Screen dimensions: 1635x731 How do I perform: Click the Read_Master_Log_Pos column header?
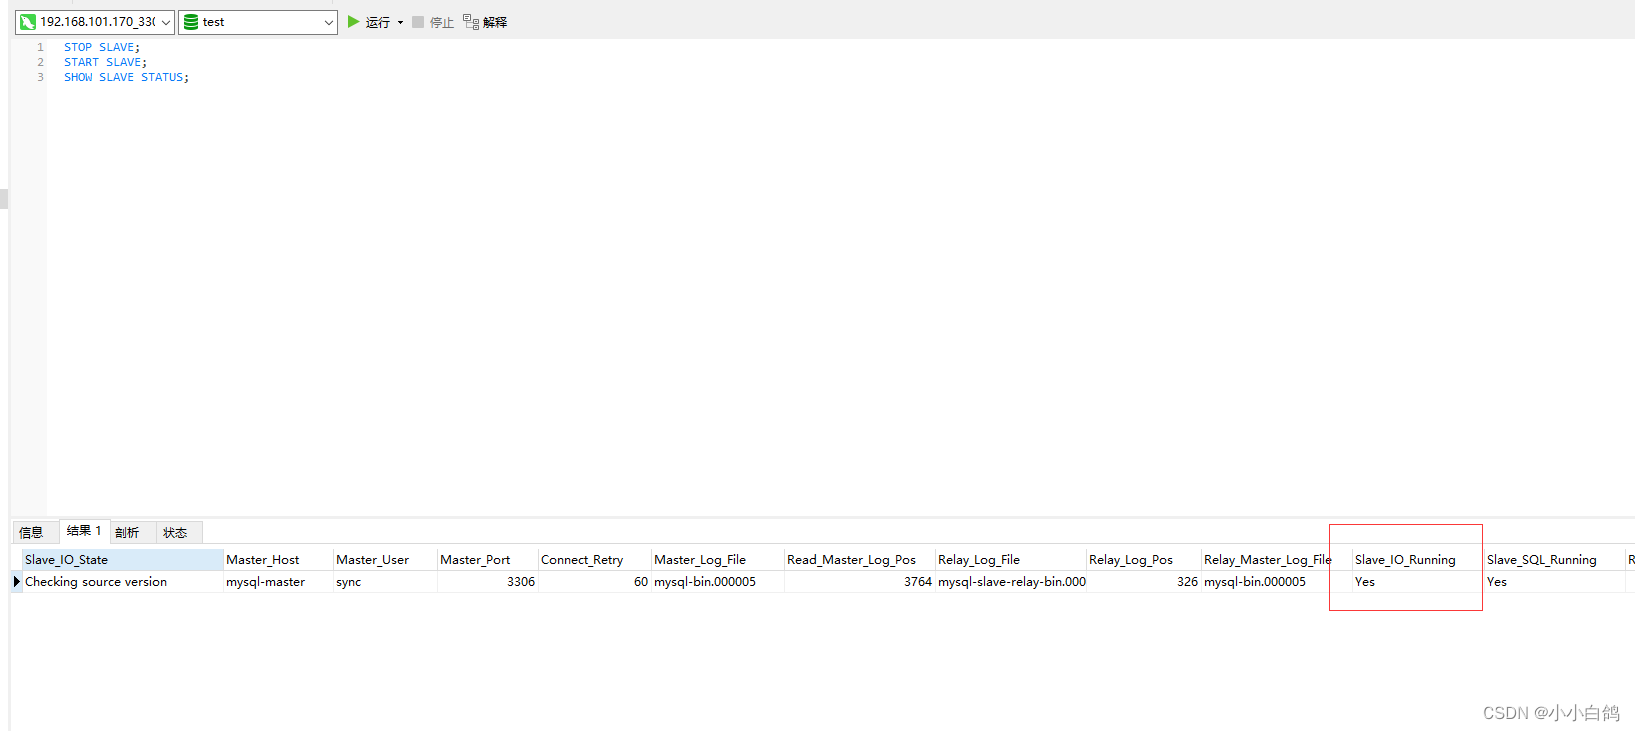860,560
